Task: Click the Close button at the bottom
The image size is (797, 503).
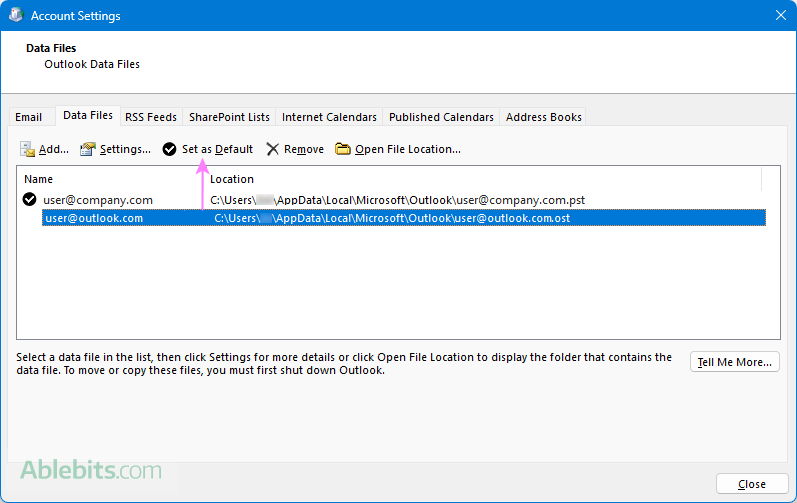Action: 752,484
